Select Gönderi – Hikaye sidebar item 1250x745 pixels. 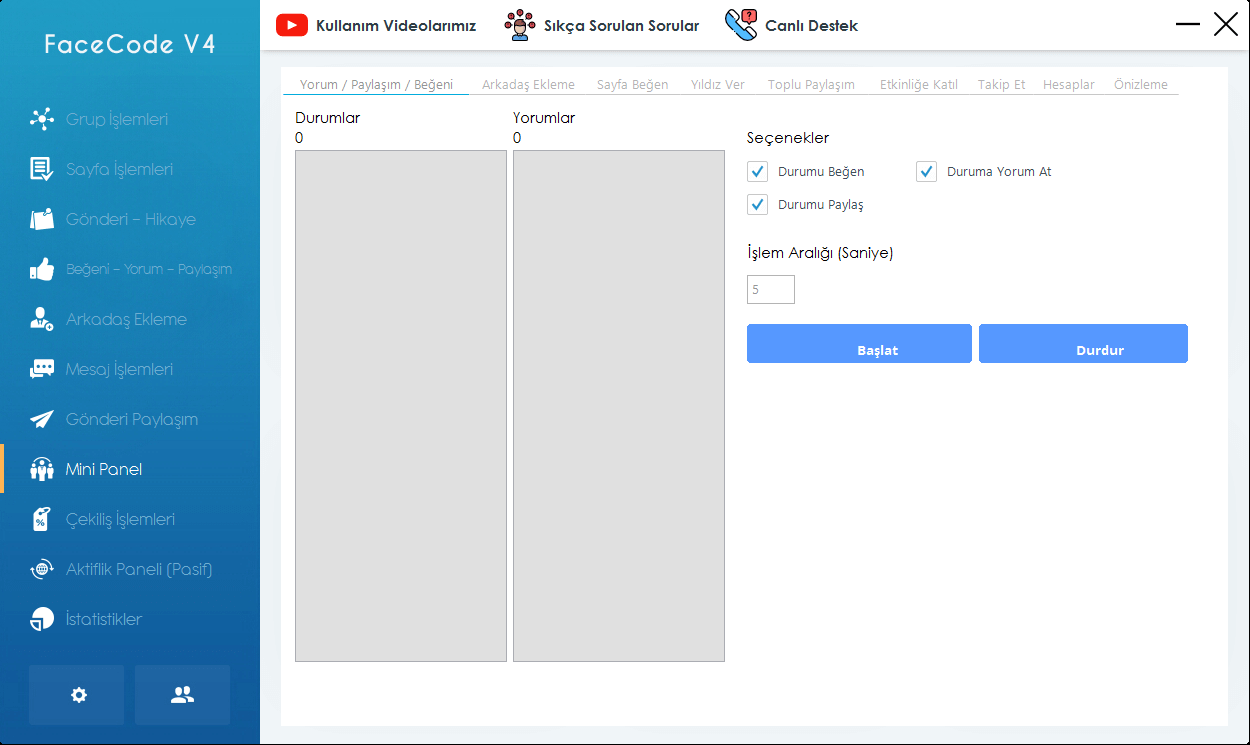click(x=131, y=219)
